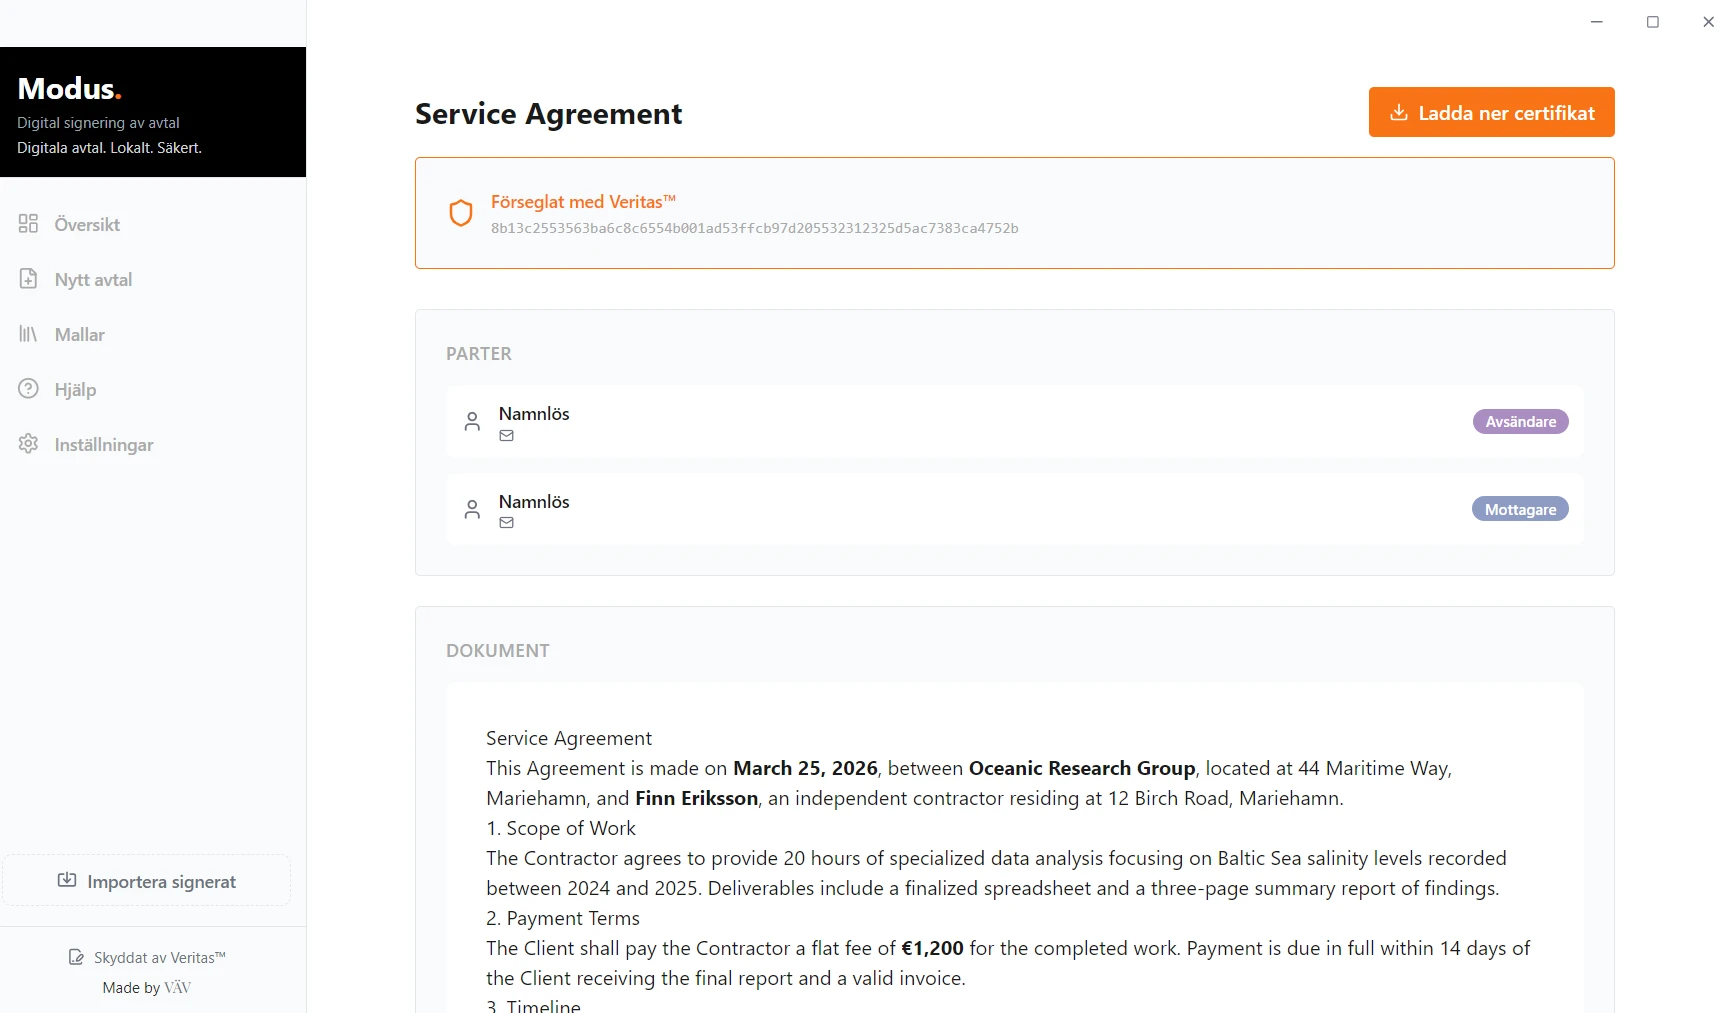Viewport: 1725px width, 1013px height.
Task: Click the Mallar library icon
Action: point(28,334)
